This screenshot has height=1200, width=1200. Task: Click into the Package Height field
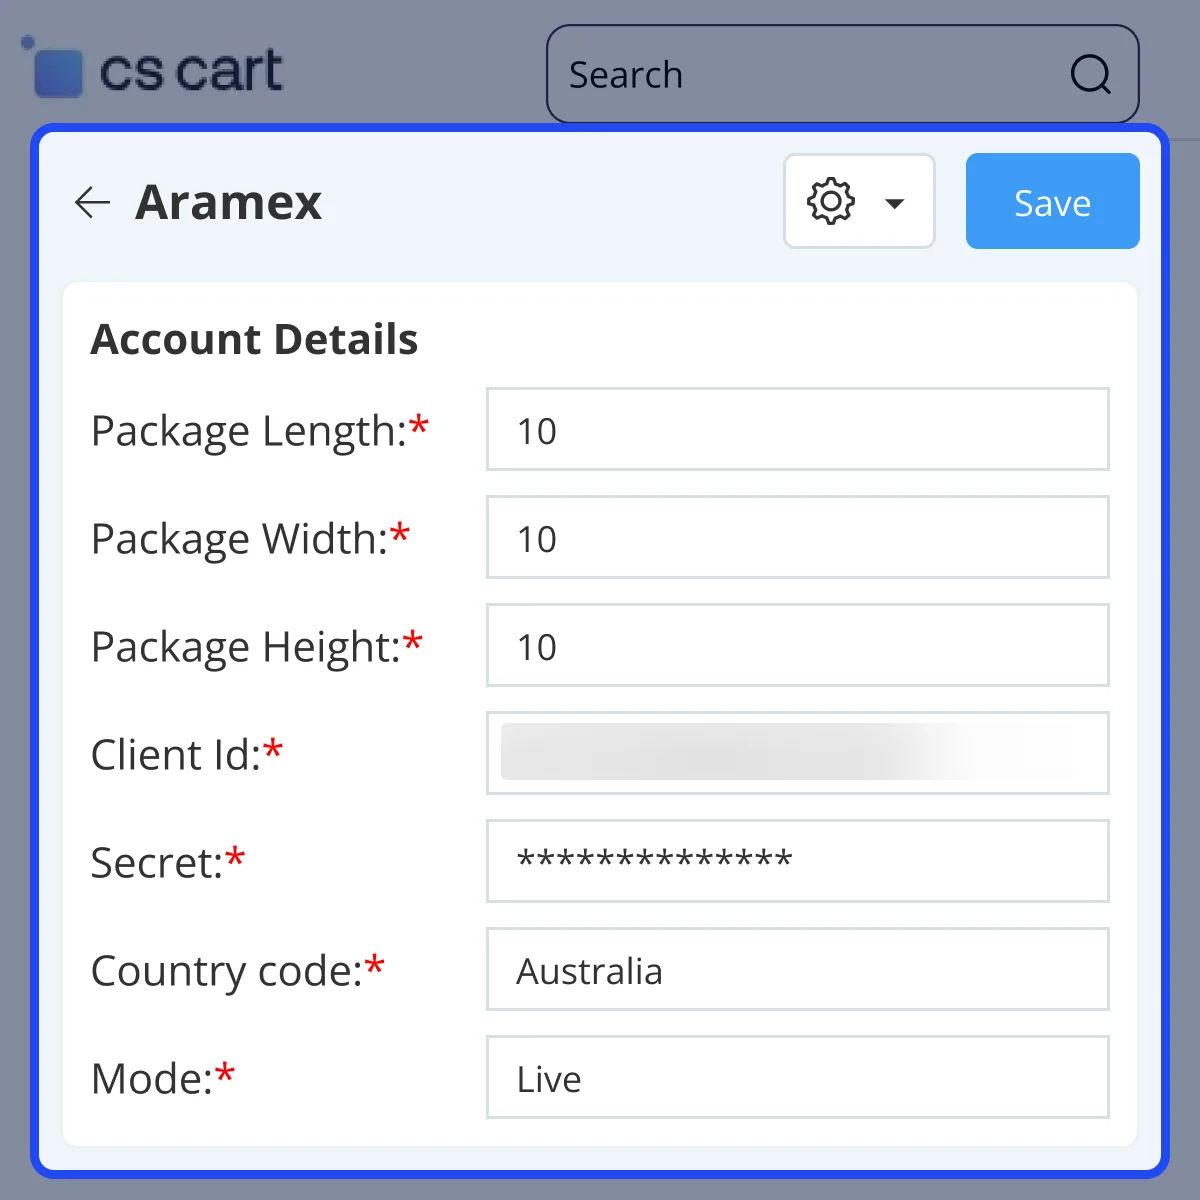[x=797, y=646]
